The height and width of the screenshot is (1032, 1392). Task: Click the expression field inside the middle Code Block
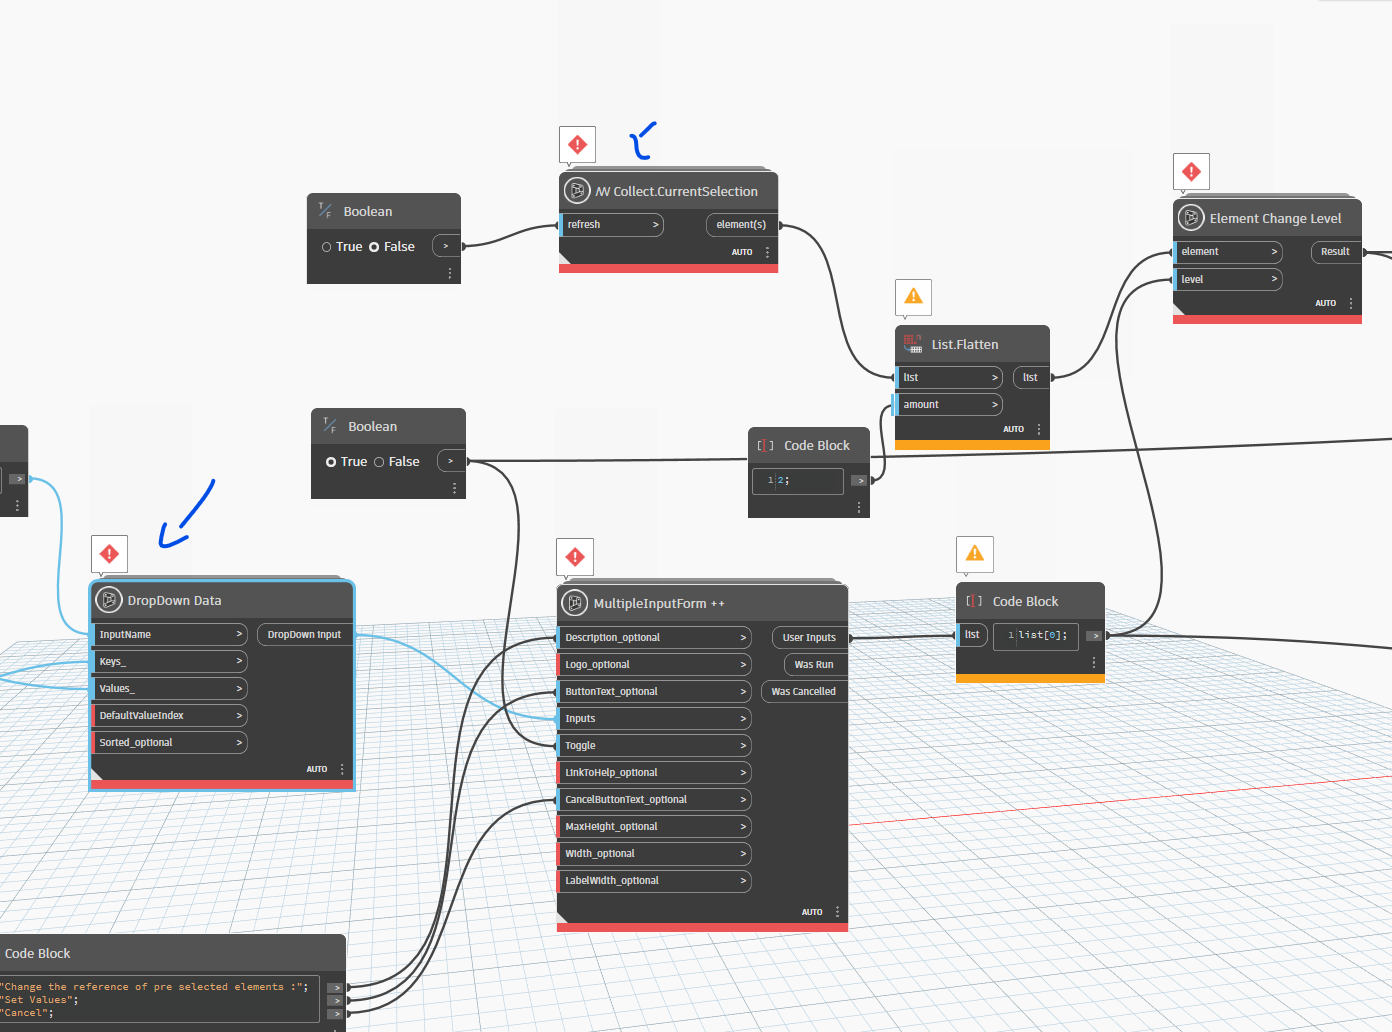pos(797,481)
